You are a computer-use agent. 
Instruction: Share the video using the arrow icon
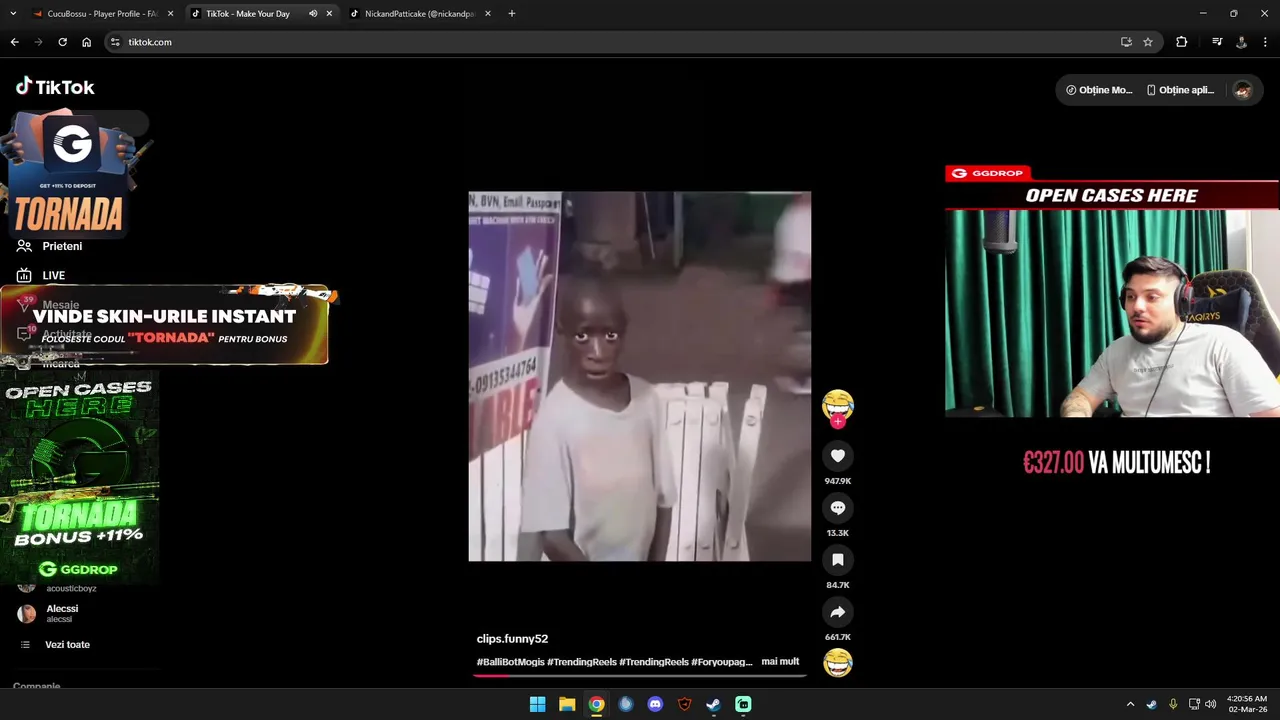pos(838,612)
